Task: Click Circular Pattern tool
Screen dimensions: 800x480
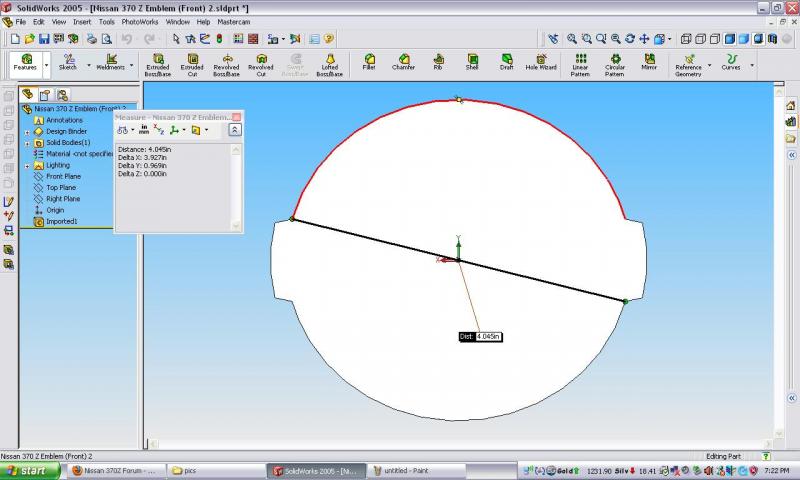Action: 615,65
